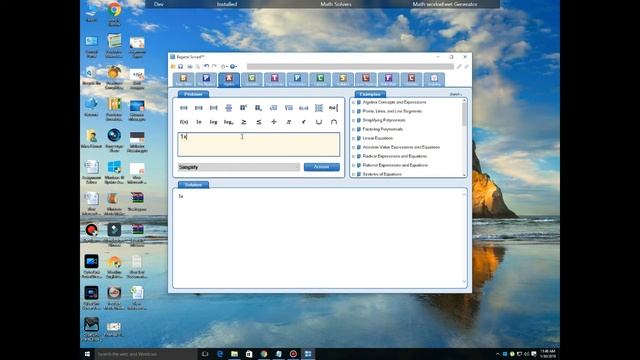Open print preview magnifier toolbar icon
Image resolution: width=640 pixels, height=360 pixels.
coord(198,67)
